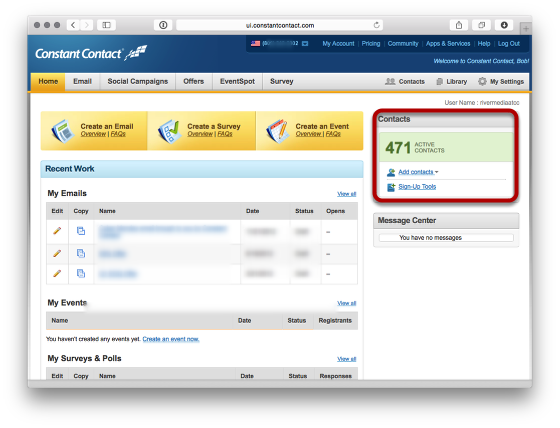Click Log Out link
This screenshot has width=560, height=428.
(x=509, y=44)
